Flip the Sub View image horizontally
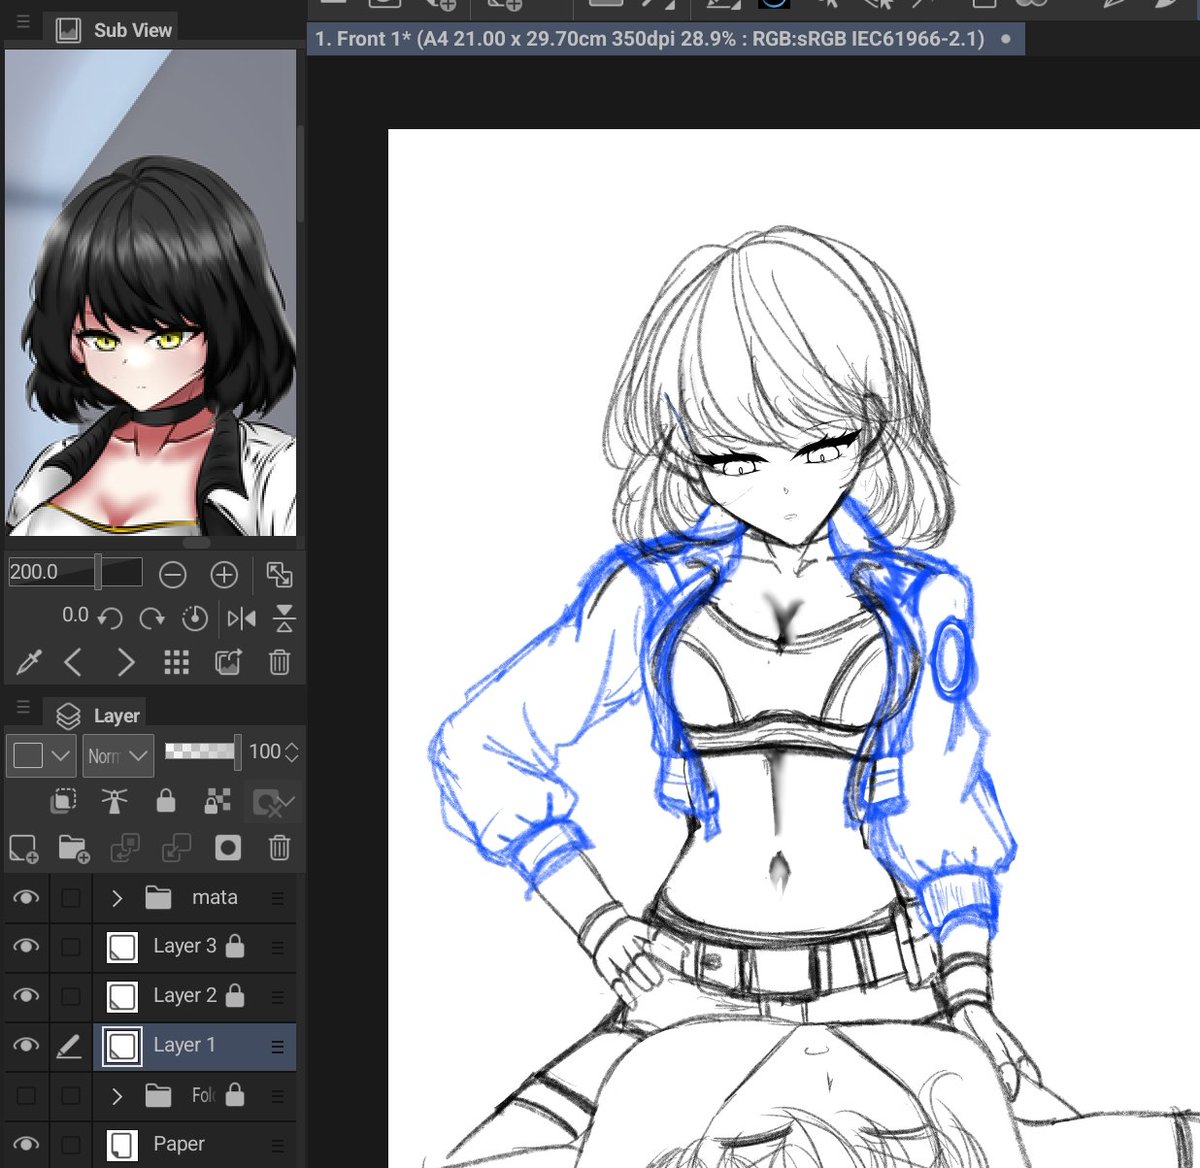Screen dimensions: 1200x1168 tap(241, 618)
